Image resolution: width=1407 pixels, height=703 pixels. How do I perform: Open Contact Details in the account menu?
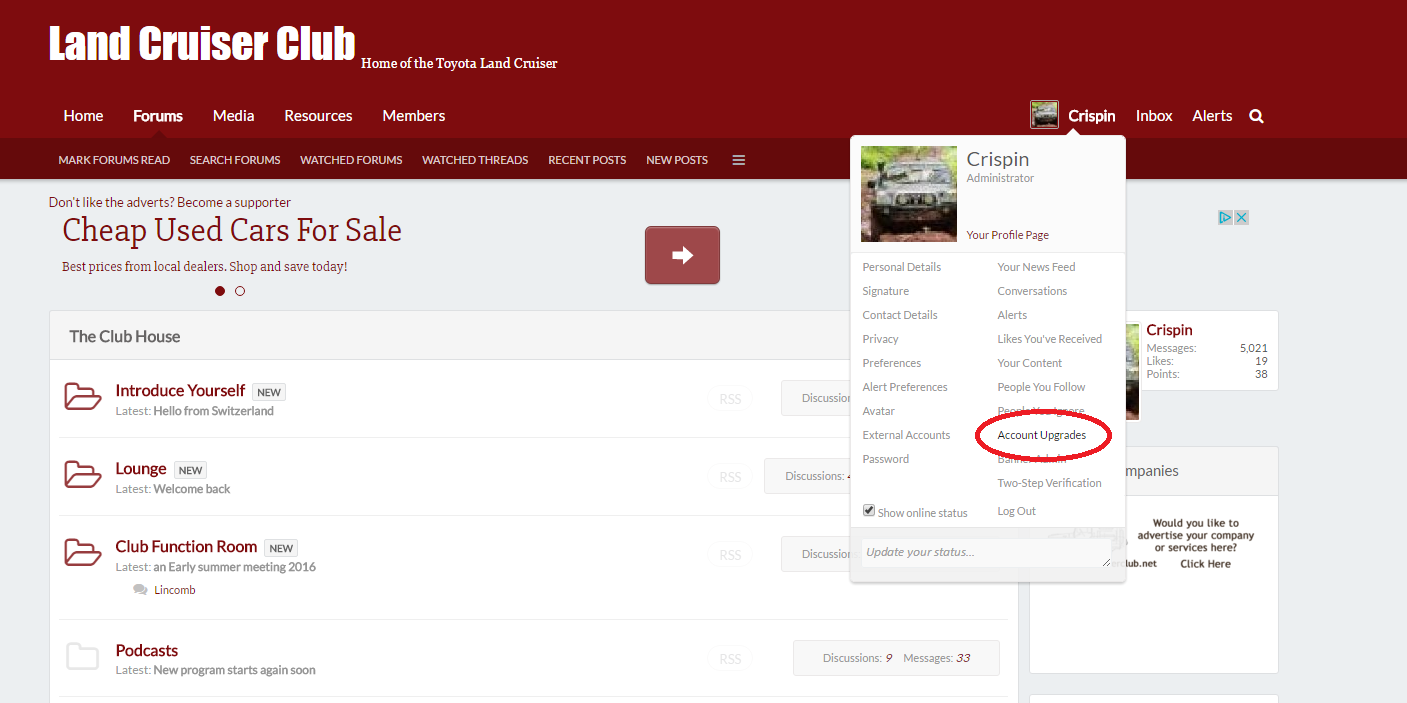coord(900,315)
